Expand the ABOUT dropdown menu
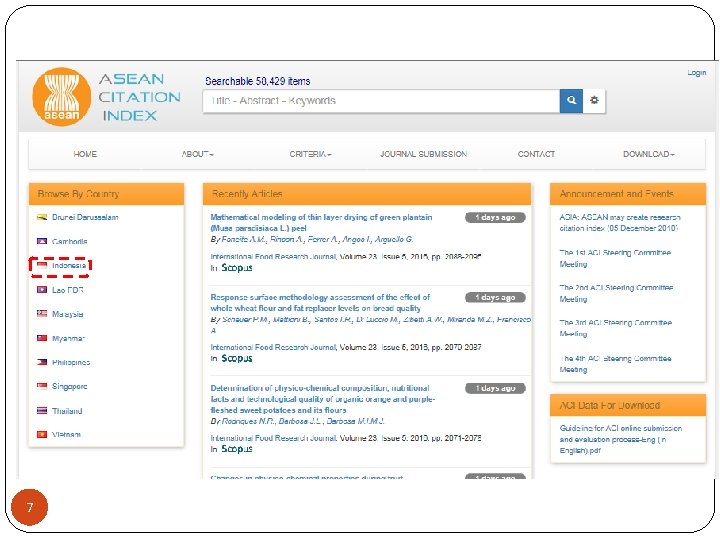This screenshot has width=720, height=540. click(x=197, y=154)
